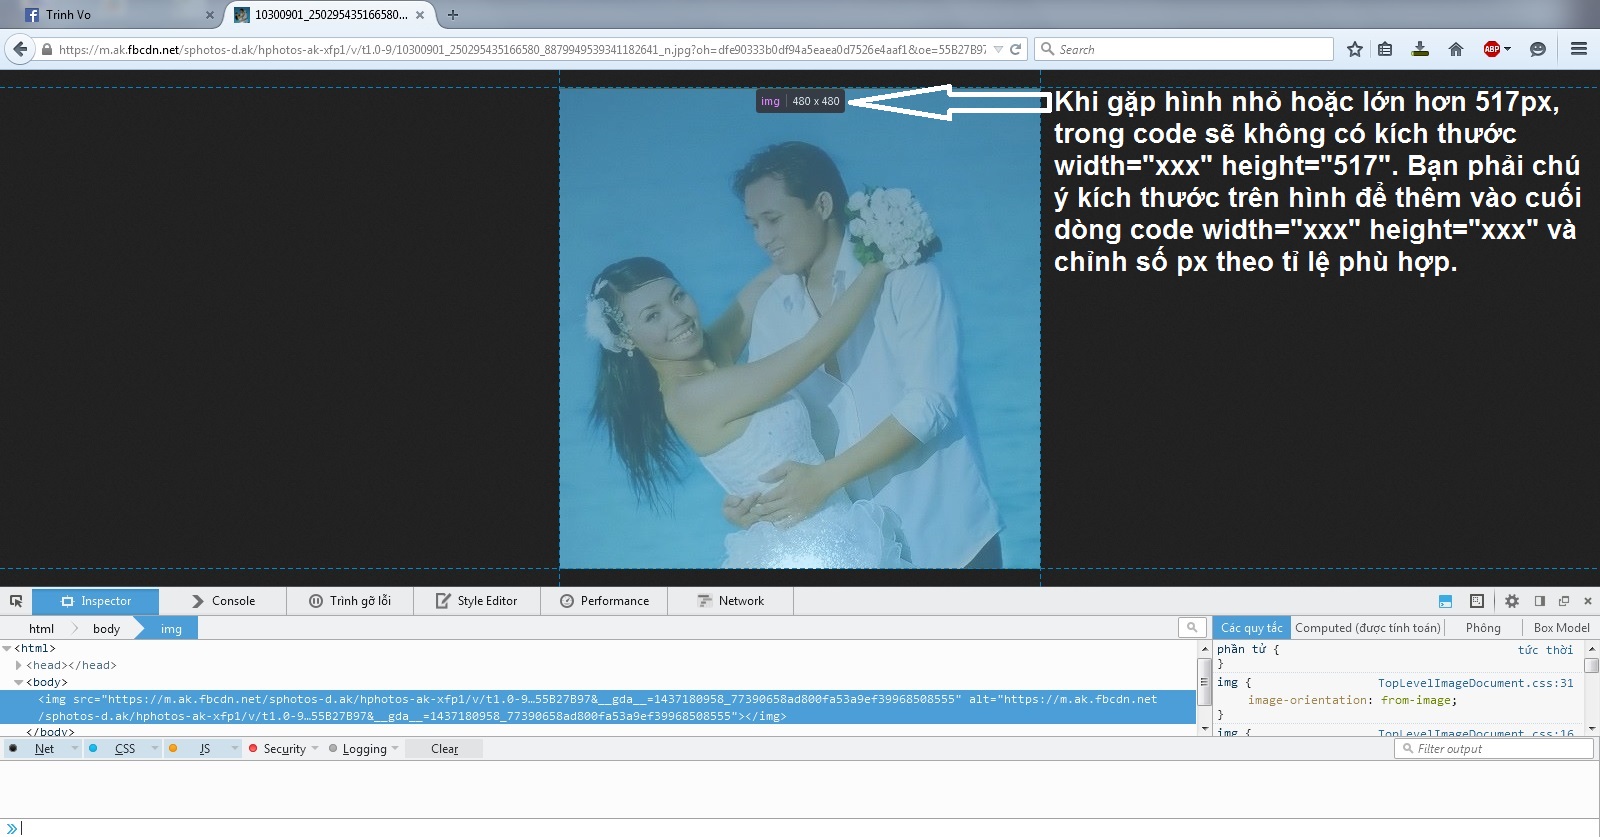The image size is (1600, 837).
Task: Open the bookmarks list icon
Action: [1385, 49]
